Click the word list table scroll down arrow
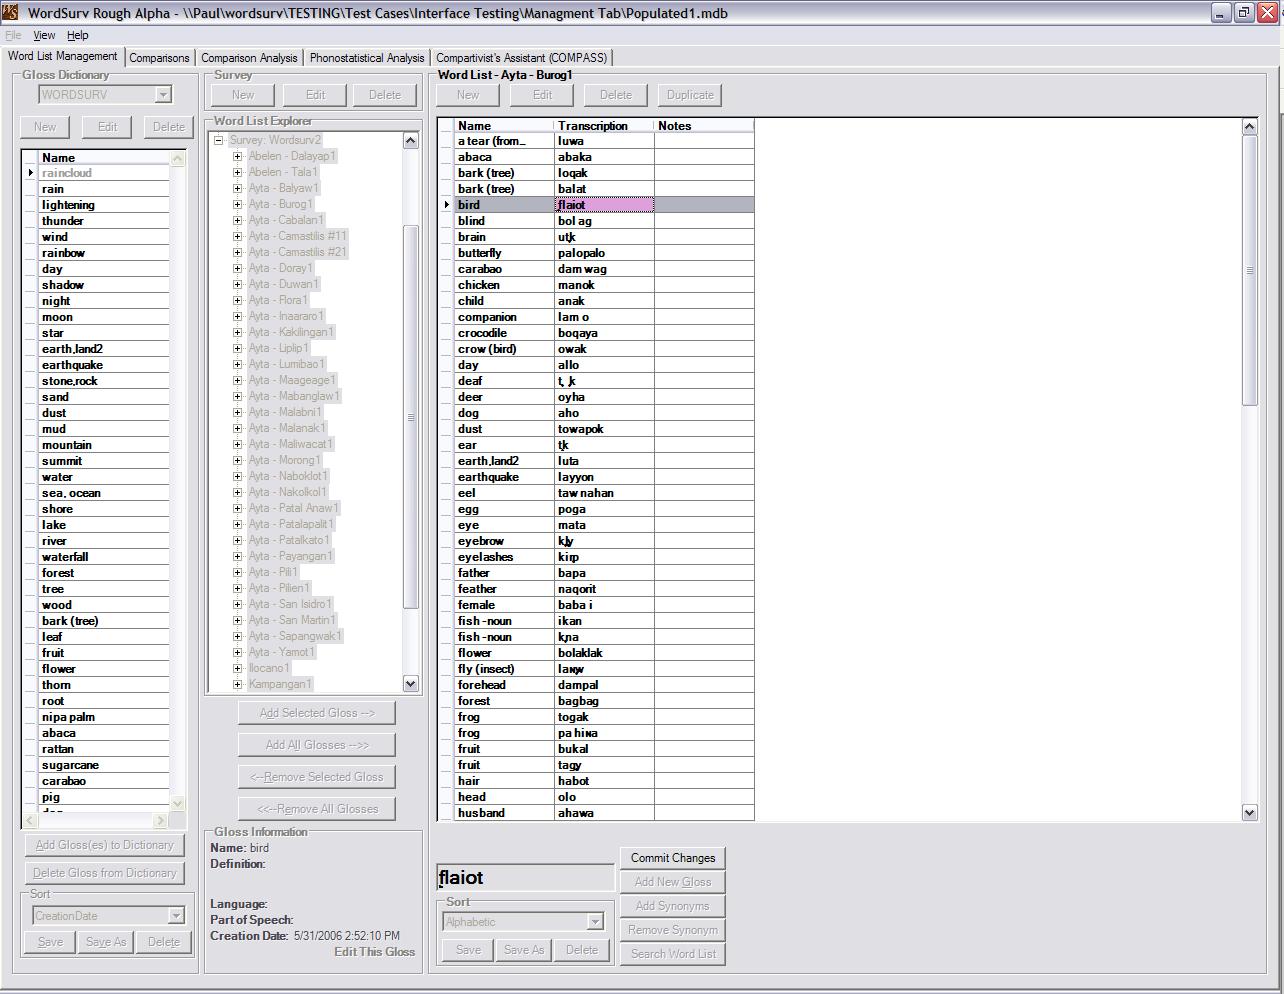The height and width of the screenshot is (994, 1284). tap(1249, 813)
